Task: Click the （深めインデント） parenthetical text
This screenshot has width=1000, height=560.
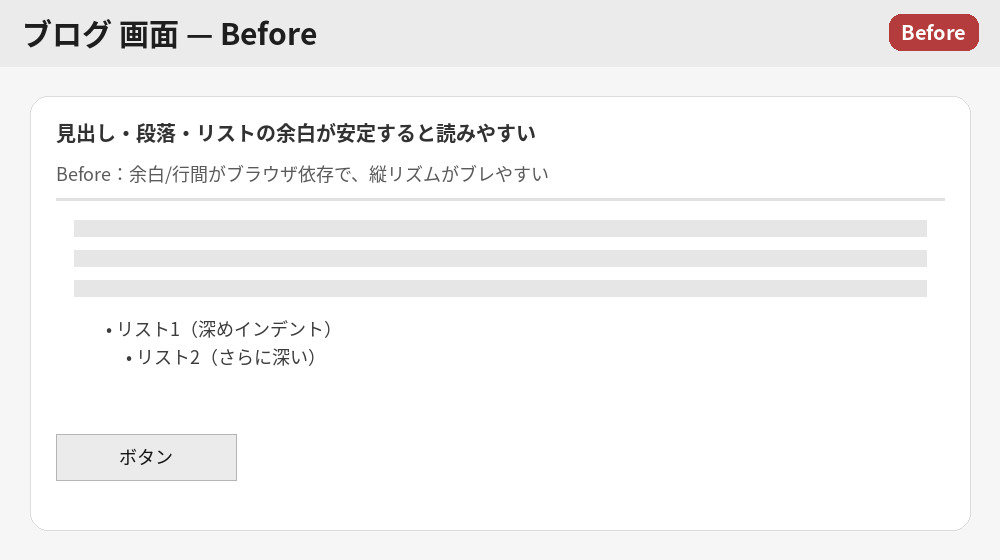Action: coord(260,328)
